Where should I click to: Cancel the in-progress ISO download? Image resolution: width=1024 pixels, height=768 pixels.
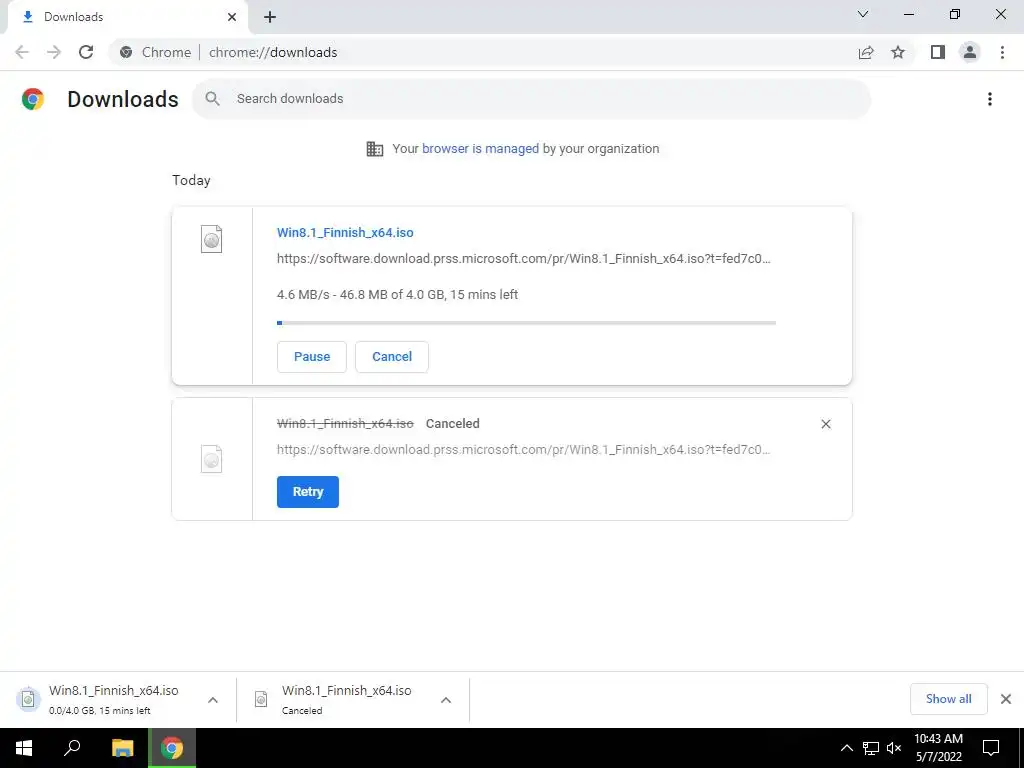pos(392,357)
